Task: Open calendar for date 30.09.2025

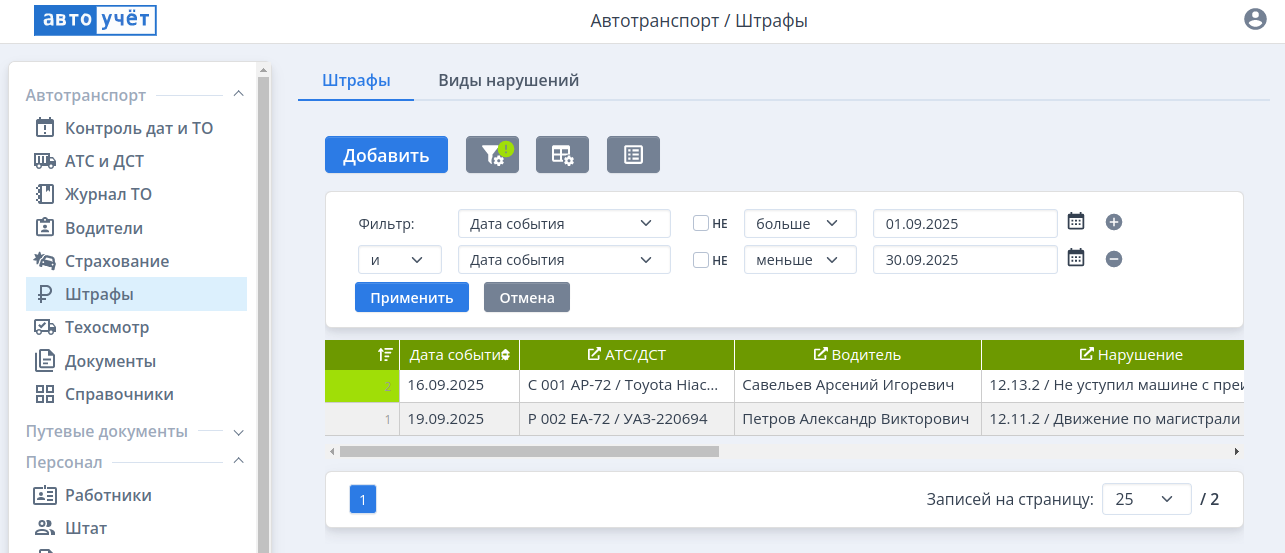Action: click(x=1076, y=258)
